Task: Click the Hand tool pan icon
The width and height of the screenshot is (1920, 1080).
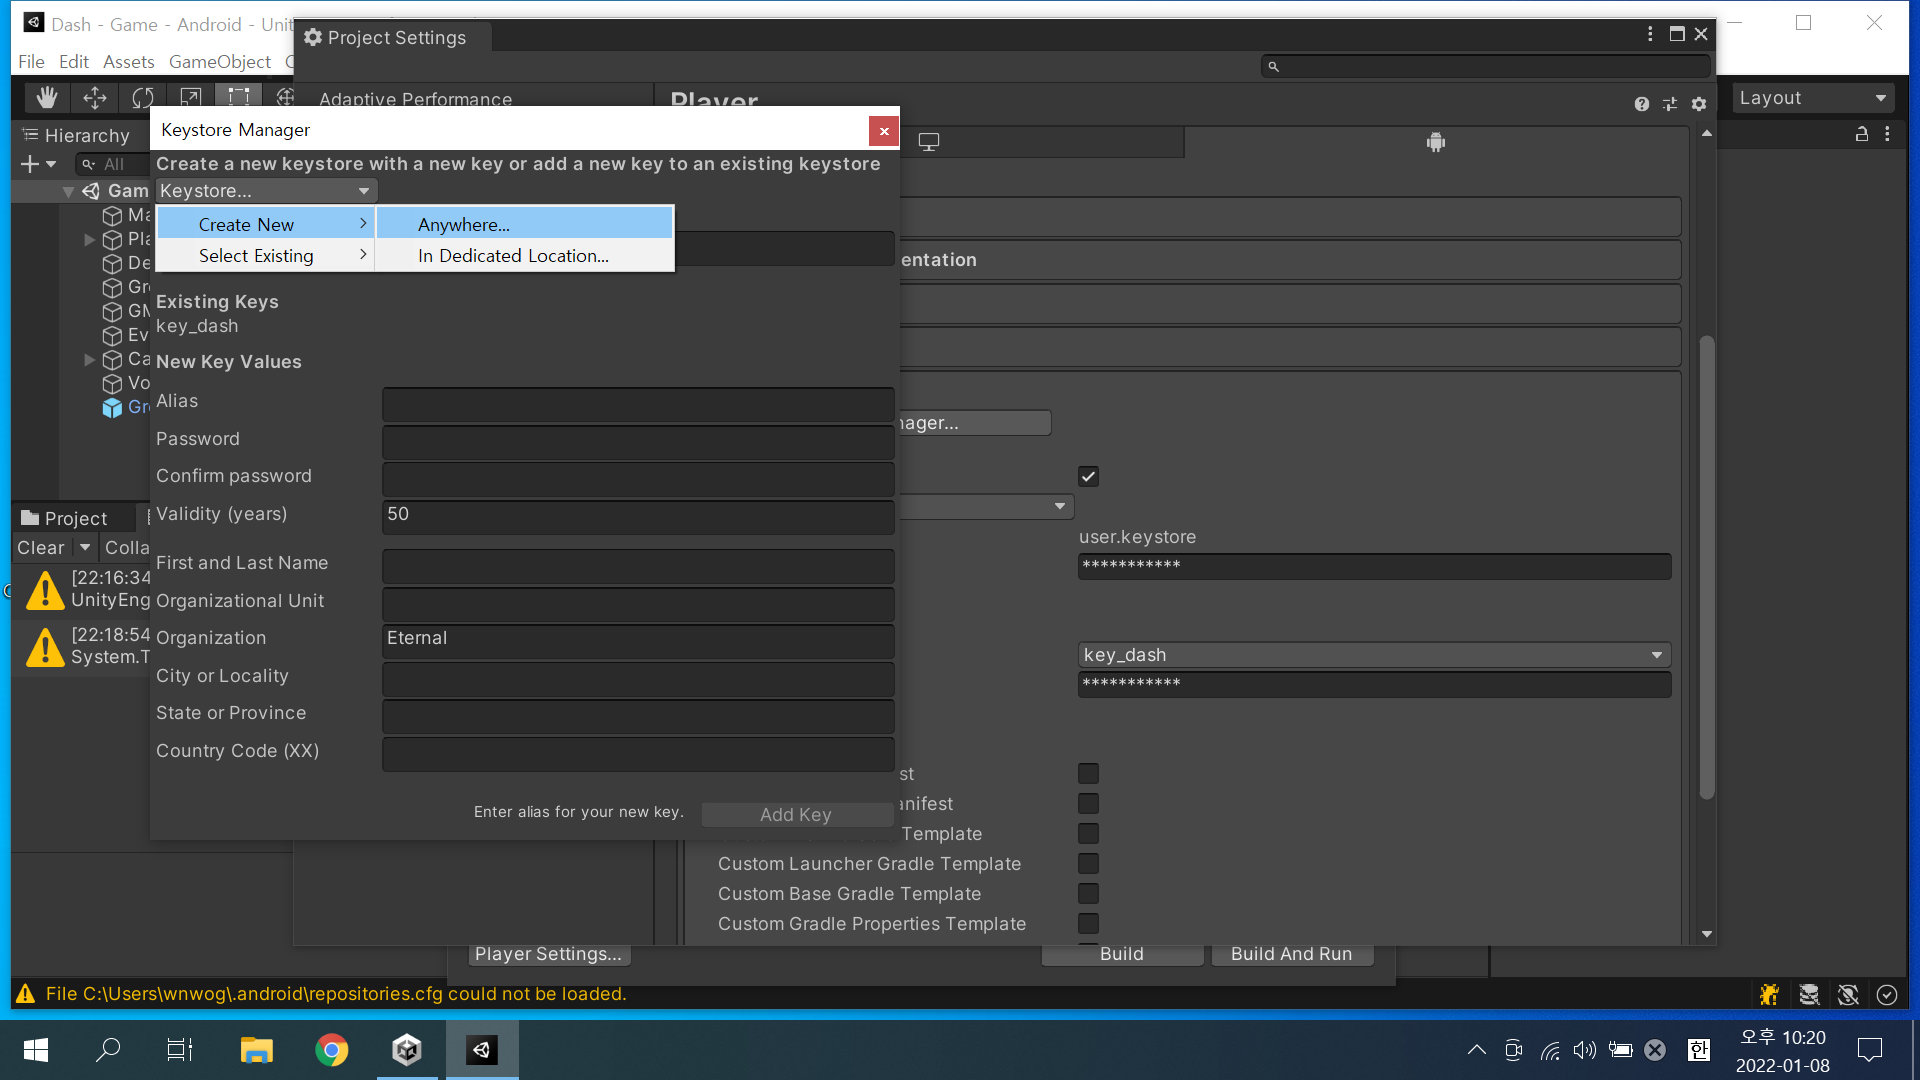Action: coord(46,98)
